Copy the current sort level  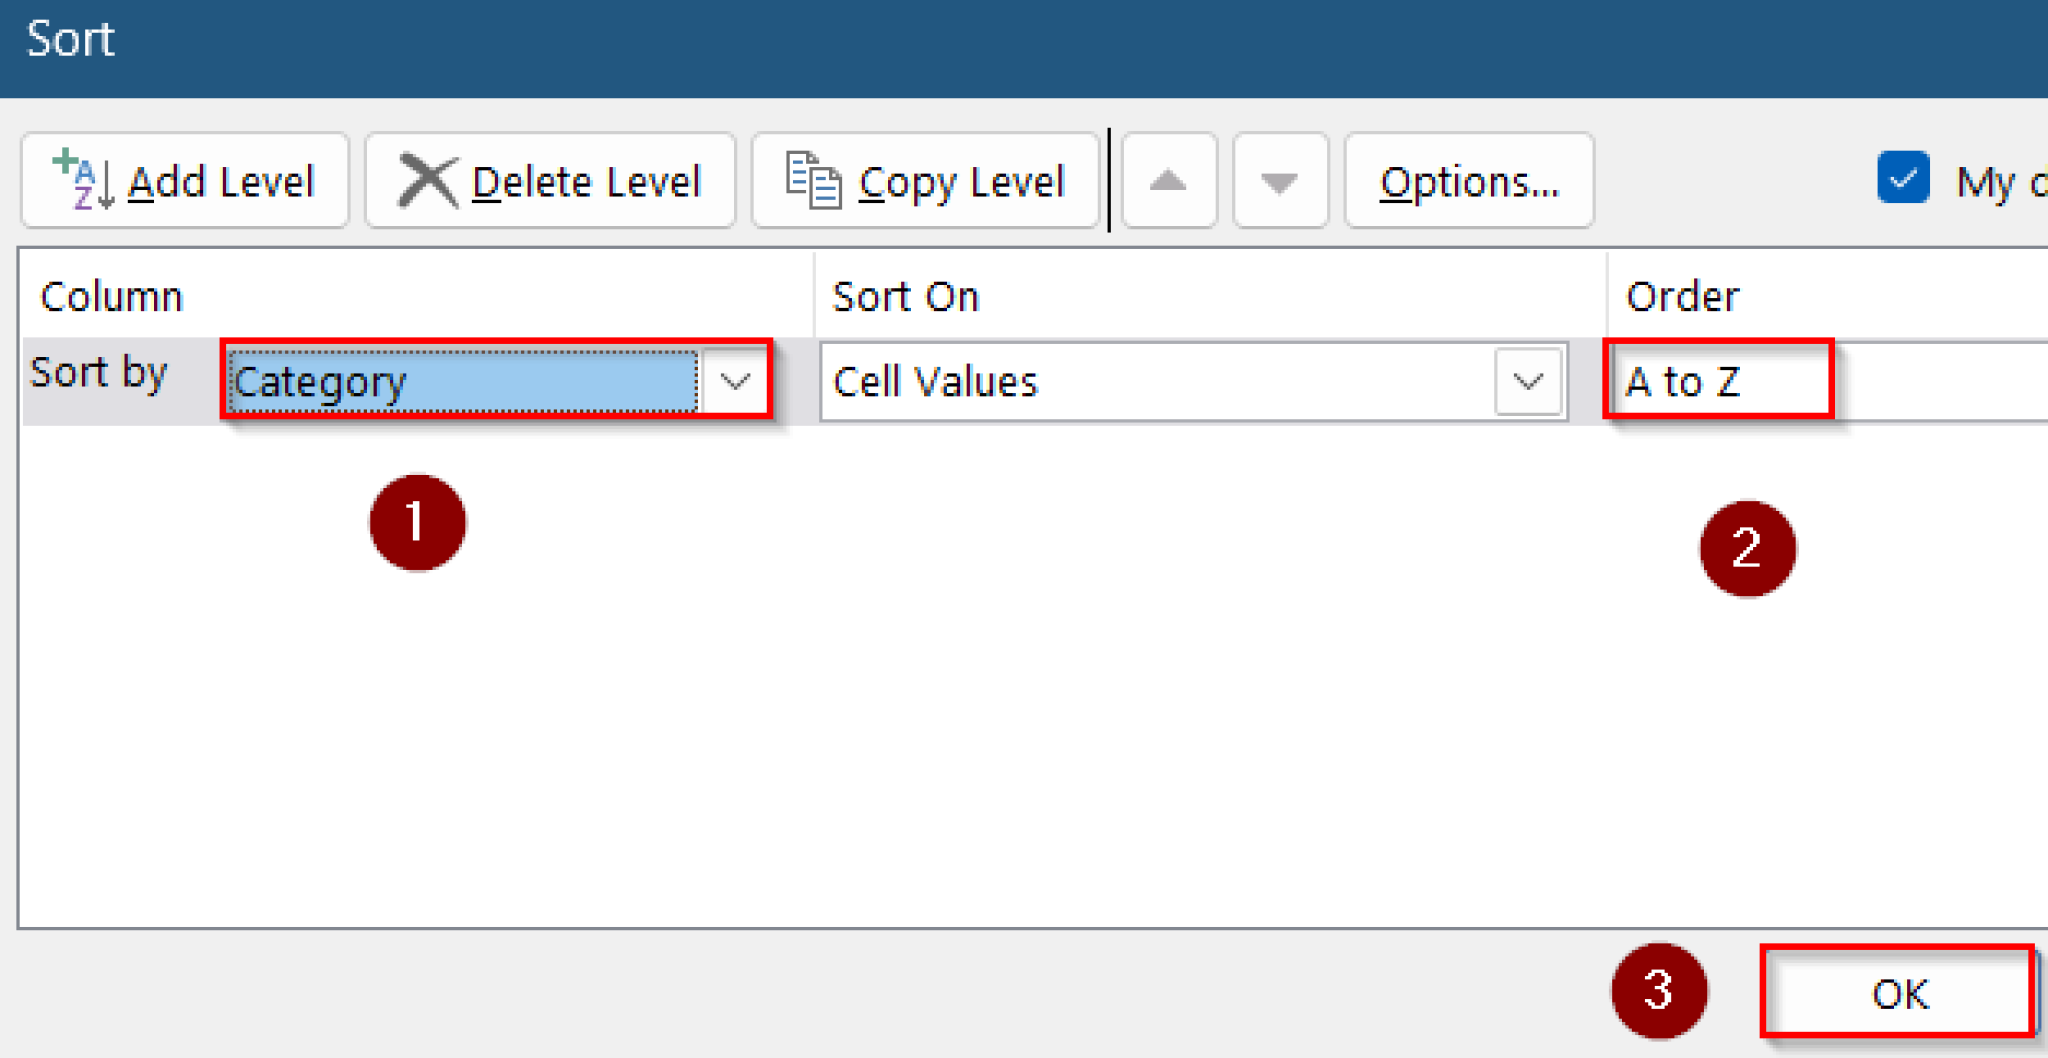click(x=925, y=180)
